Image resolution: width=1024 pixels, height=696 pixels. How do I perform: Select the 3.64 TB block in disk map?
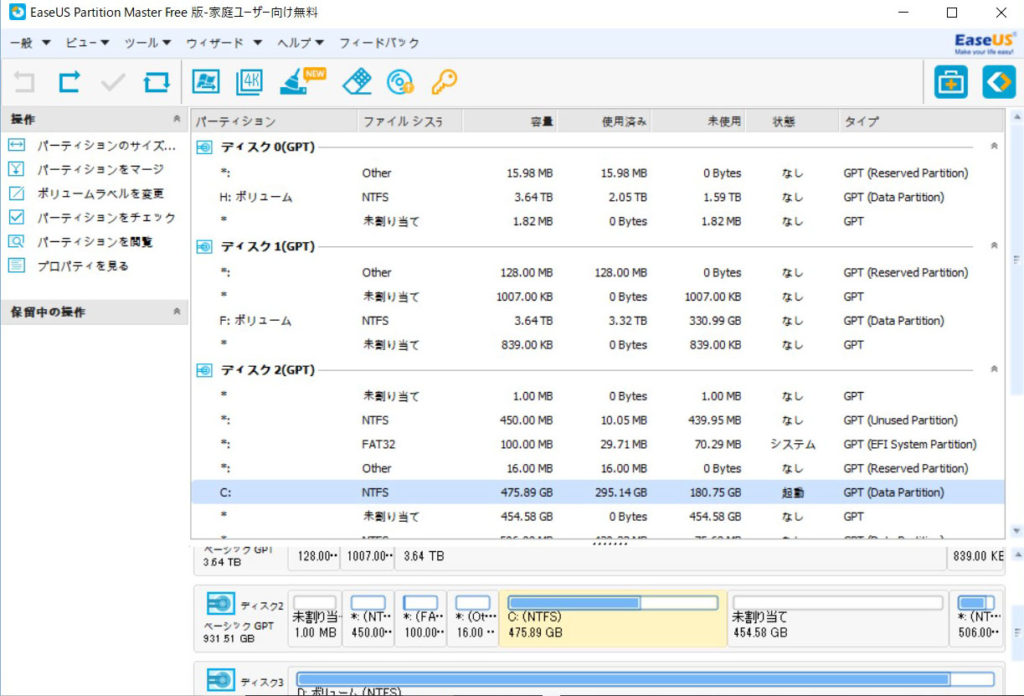pos(670,556)
